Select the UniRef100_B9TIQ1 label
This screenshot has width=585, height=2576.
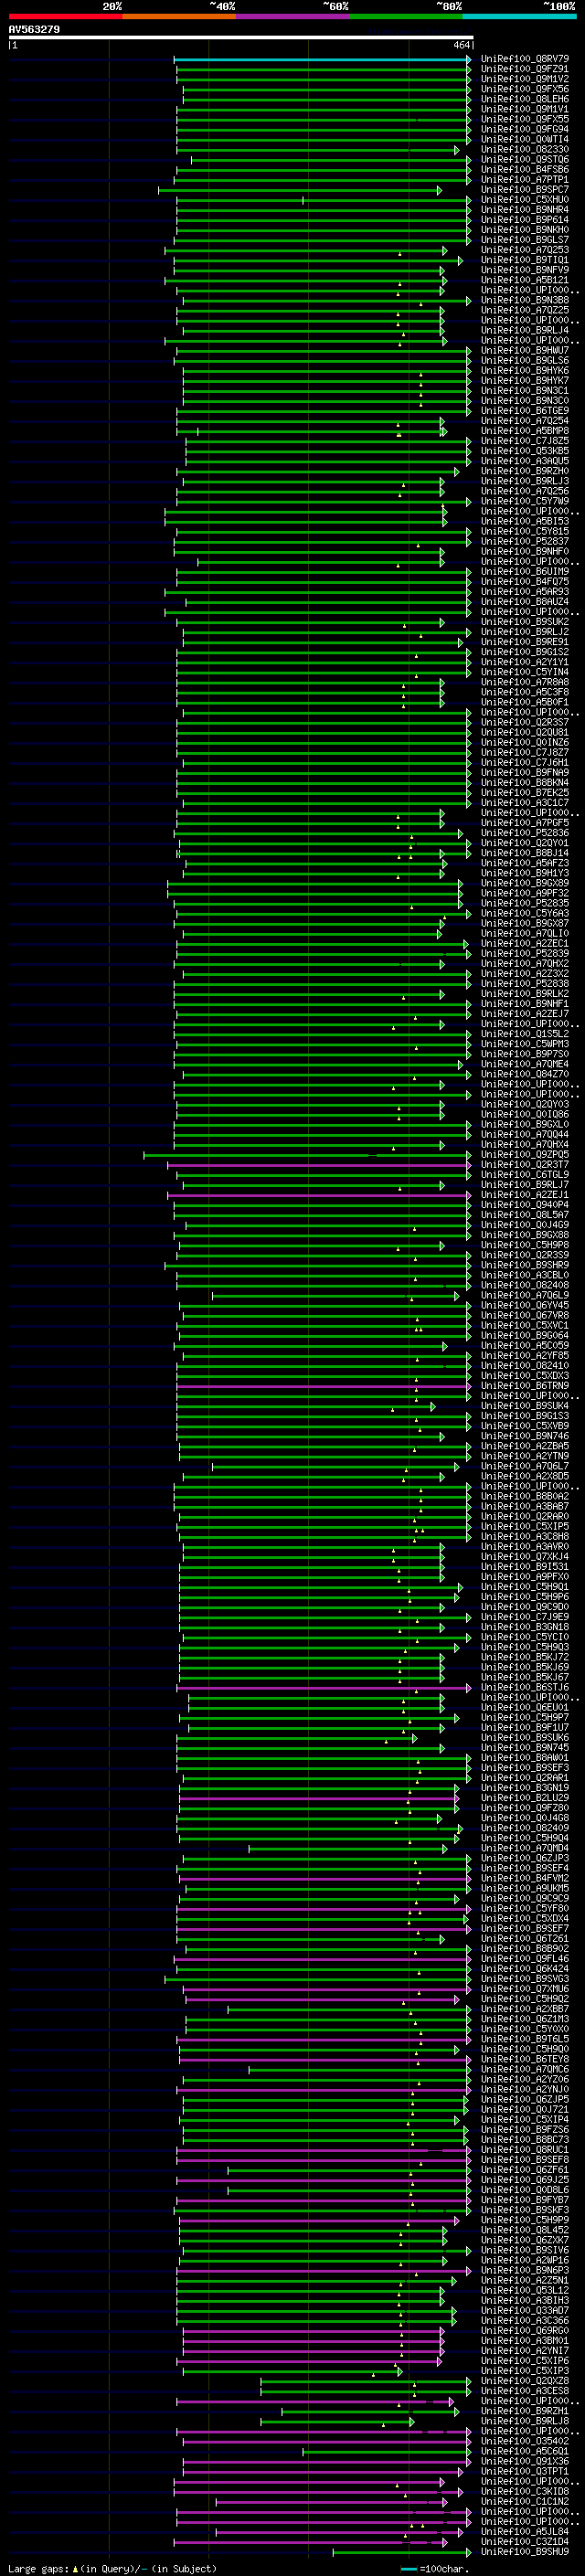pyautogui.click(x=525, y=260)
